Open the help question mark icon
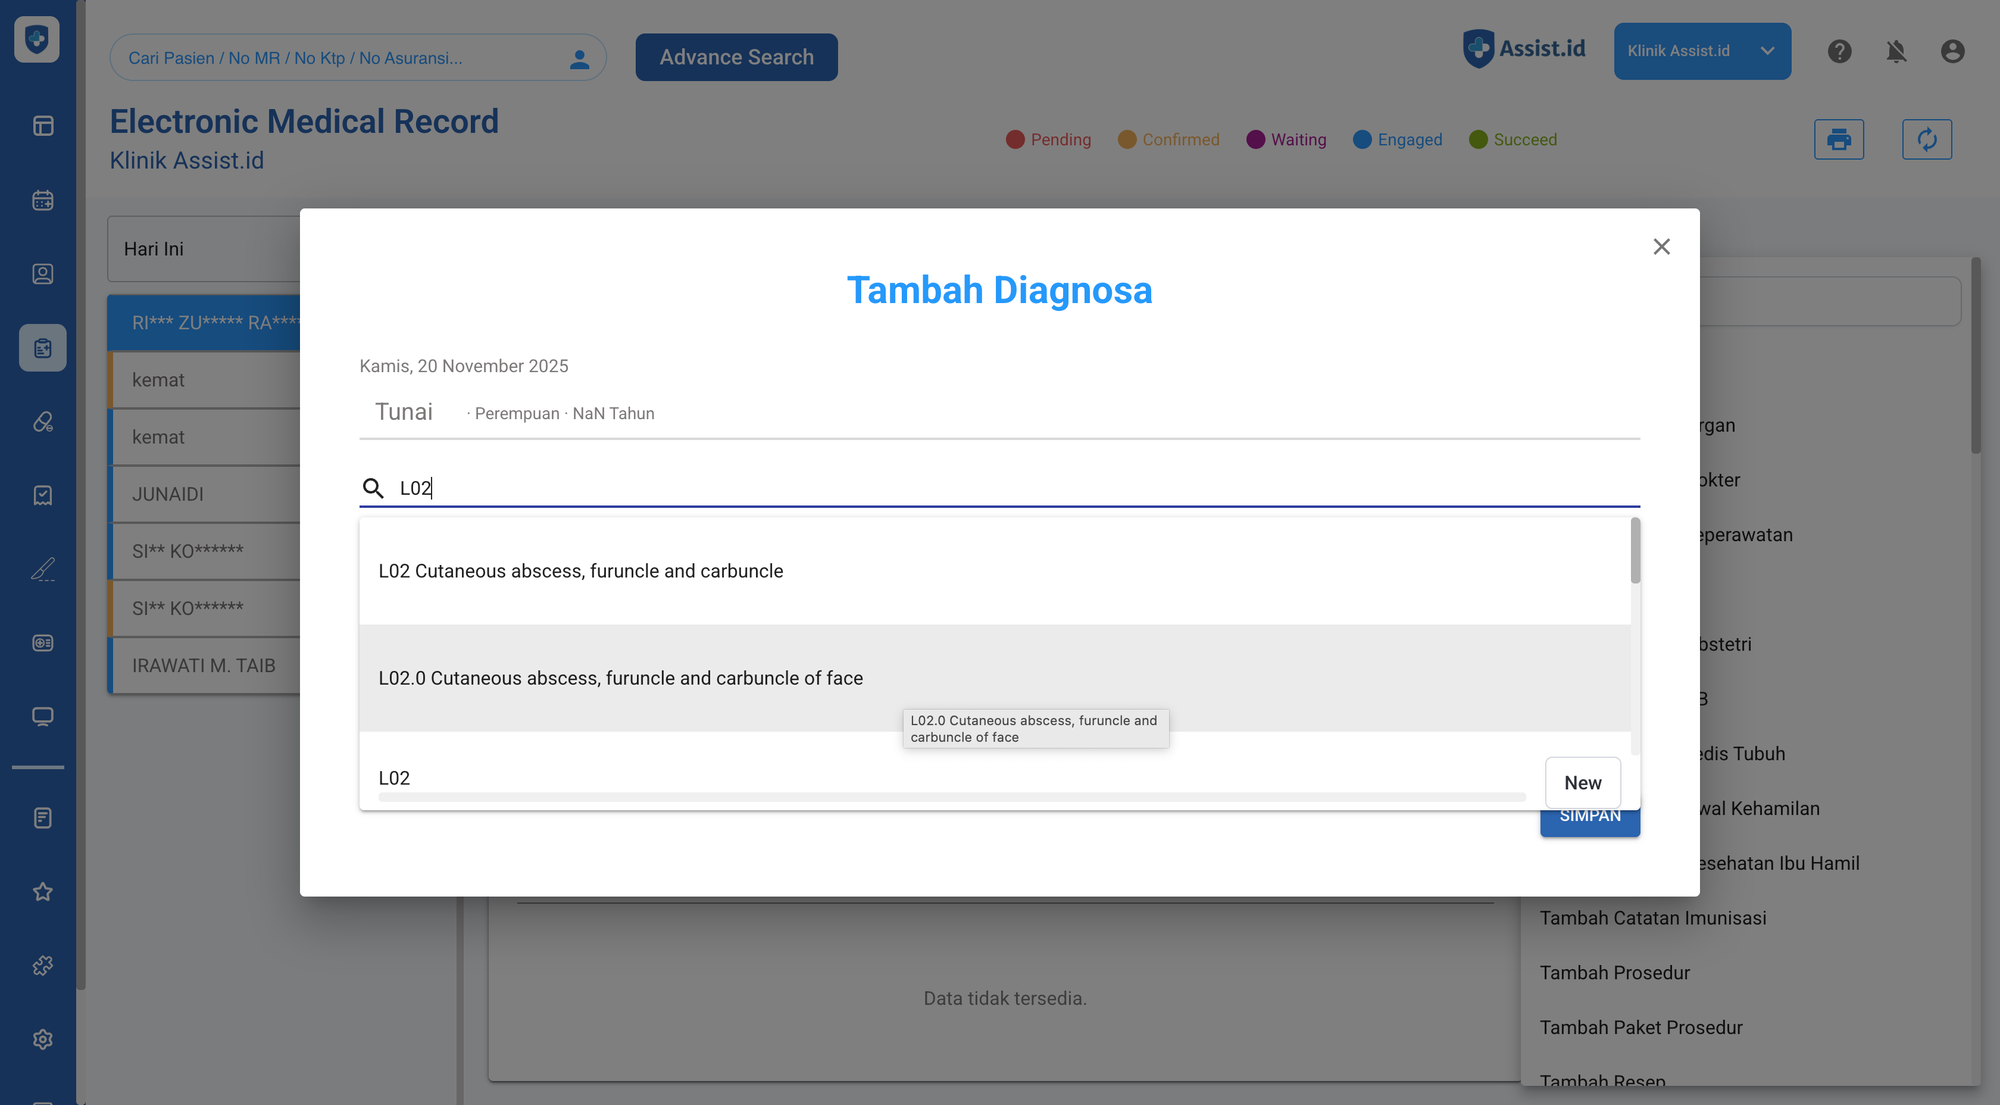 coord(1839,51)
